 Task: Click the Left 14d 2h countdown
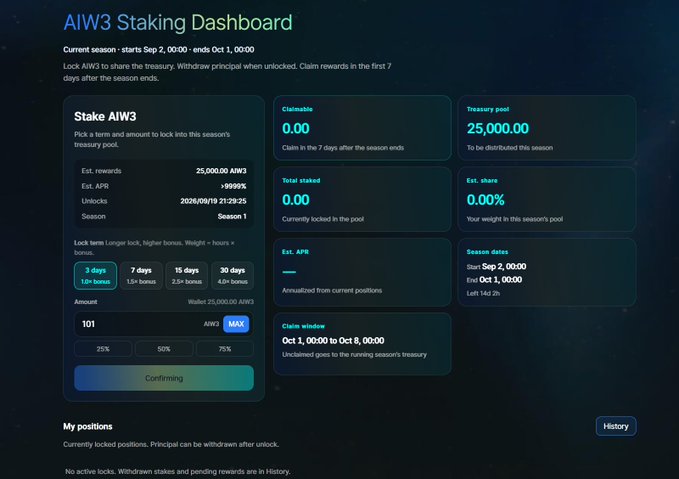(483, 293)
